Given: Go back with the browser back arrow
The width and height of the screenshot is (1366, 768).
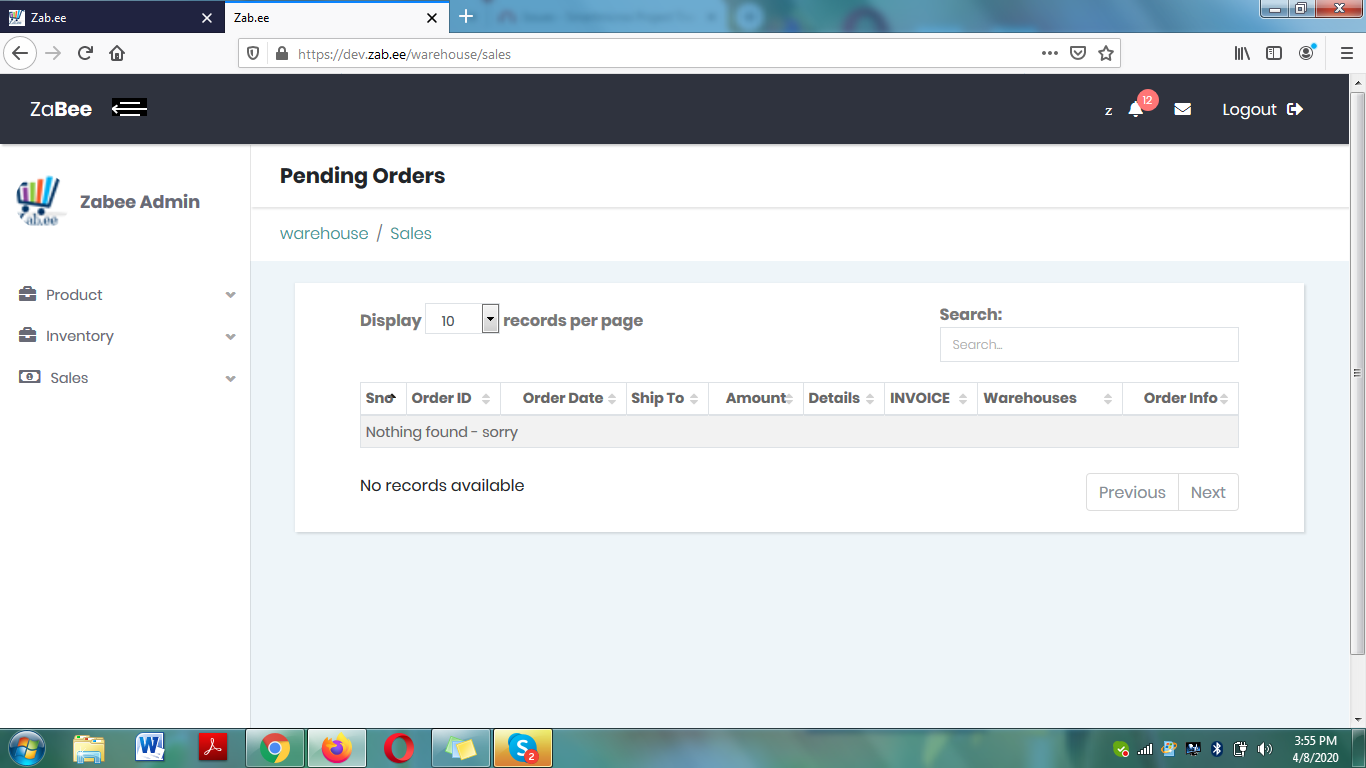Looking at the screenshot, I should (20, 53).
